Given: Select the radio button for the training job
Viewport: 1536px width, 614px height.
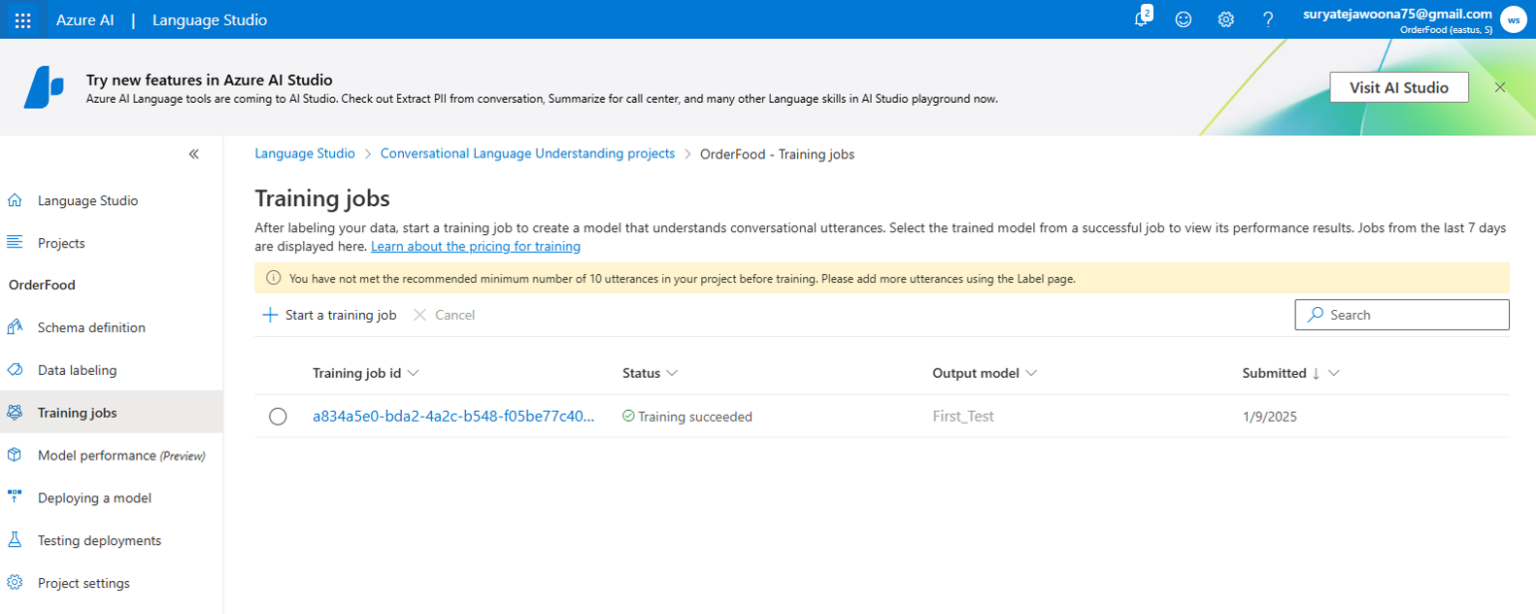Looking at the screenshot, I should tap(277, 416).
